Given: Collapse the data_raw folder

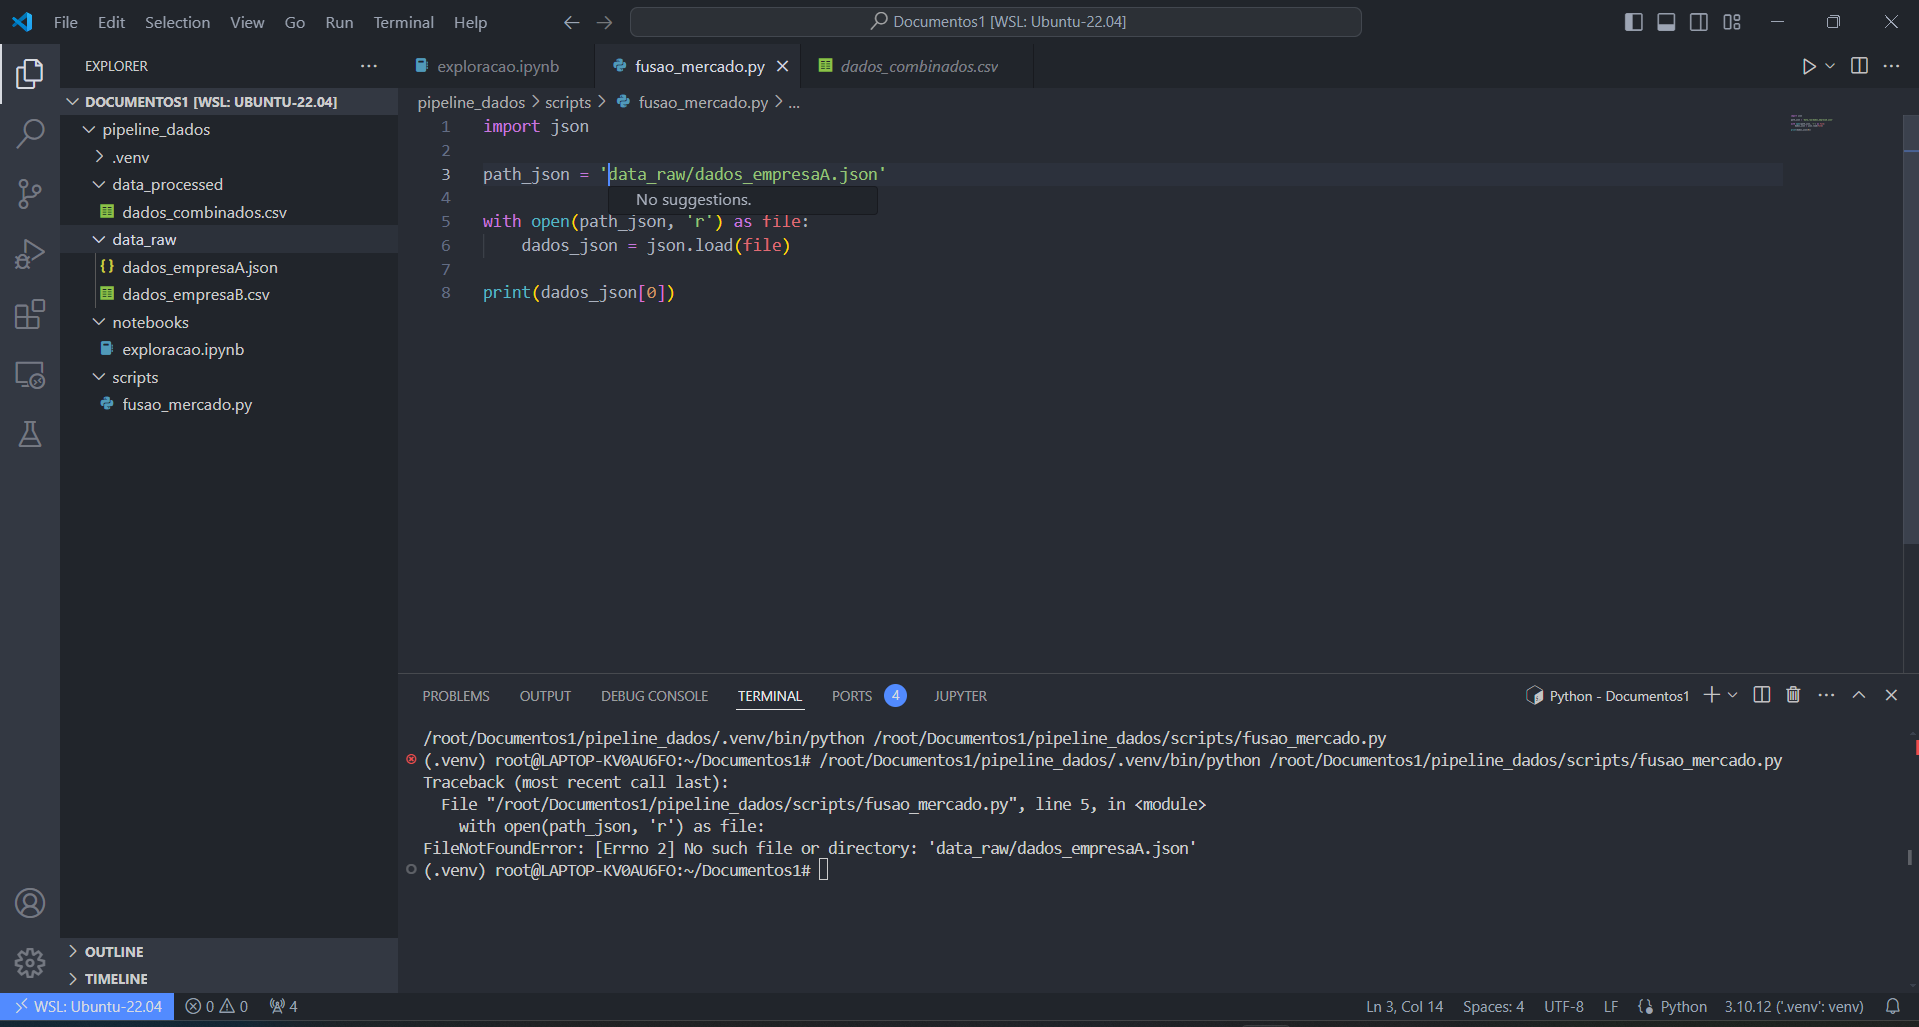Looking at the screenshot, I should pyautogui.click(x=99, y=240).
